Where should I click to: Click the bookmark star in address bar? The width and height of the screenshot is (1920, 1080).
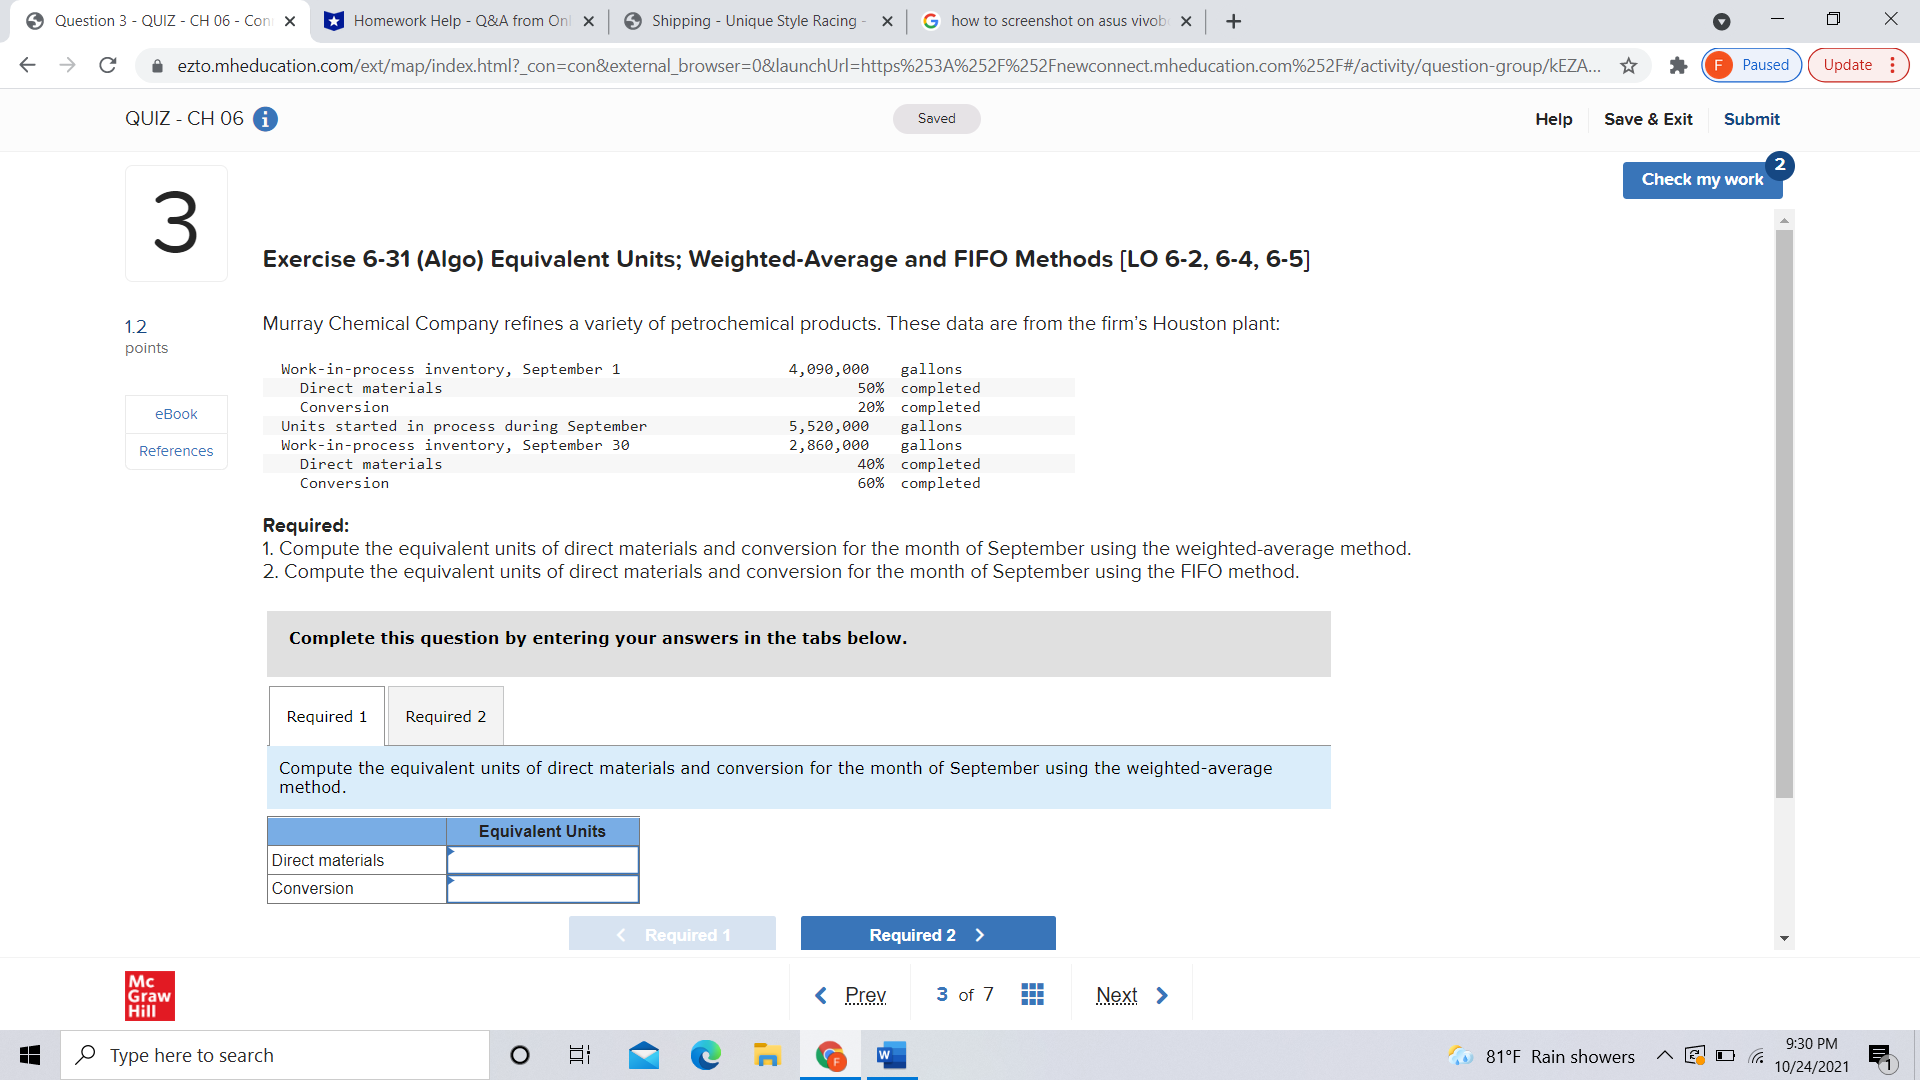(1628, 66)
